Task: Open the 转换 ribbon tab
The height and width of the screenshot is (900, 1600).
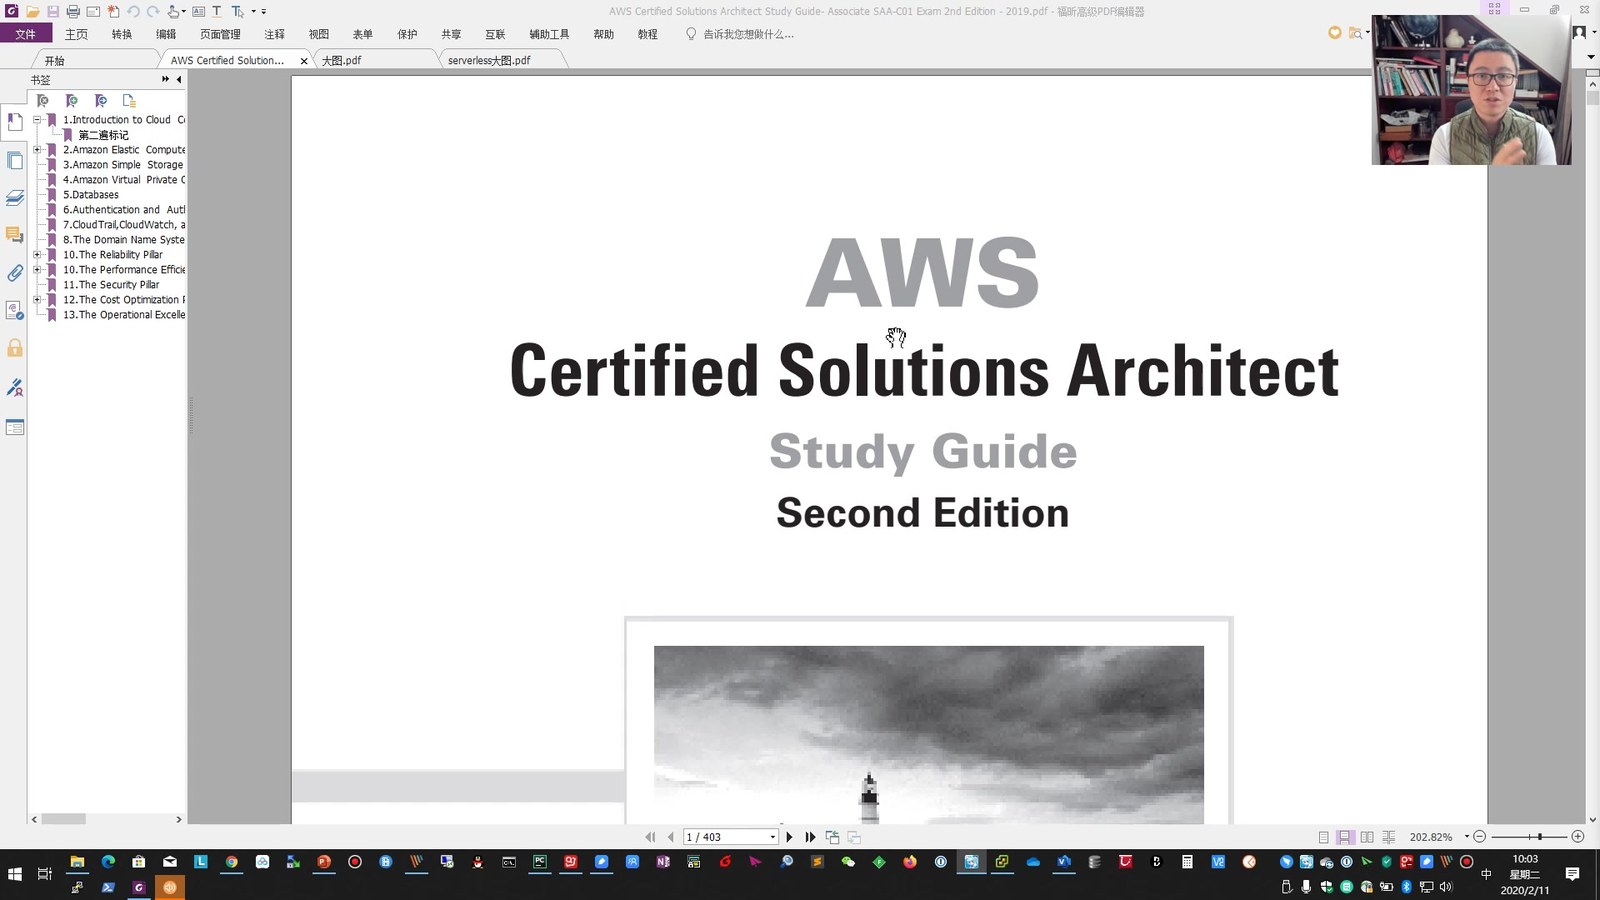Action: click(122, 34)
